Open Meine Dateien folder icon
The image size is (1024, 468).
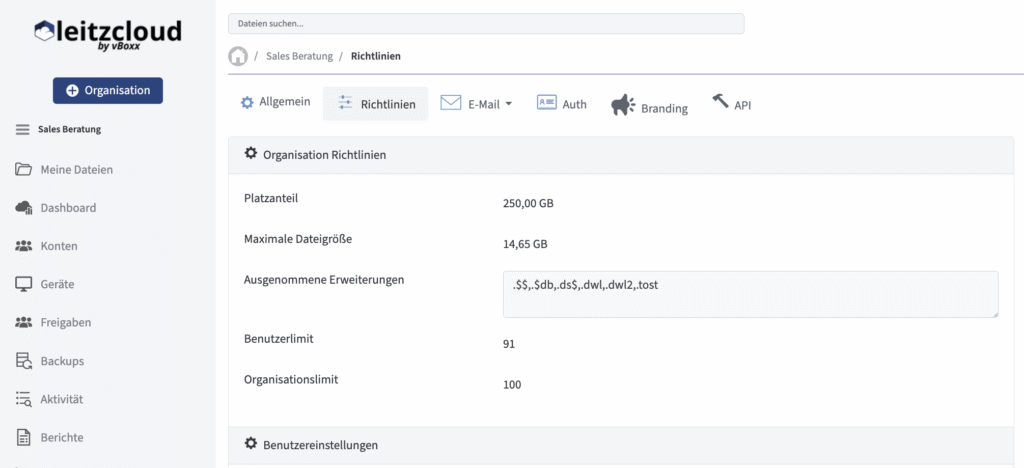click(24, 169)
